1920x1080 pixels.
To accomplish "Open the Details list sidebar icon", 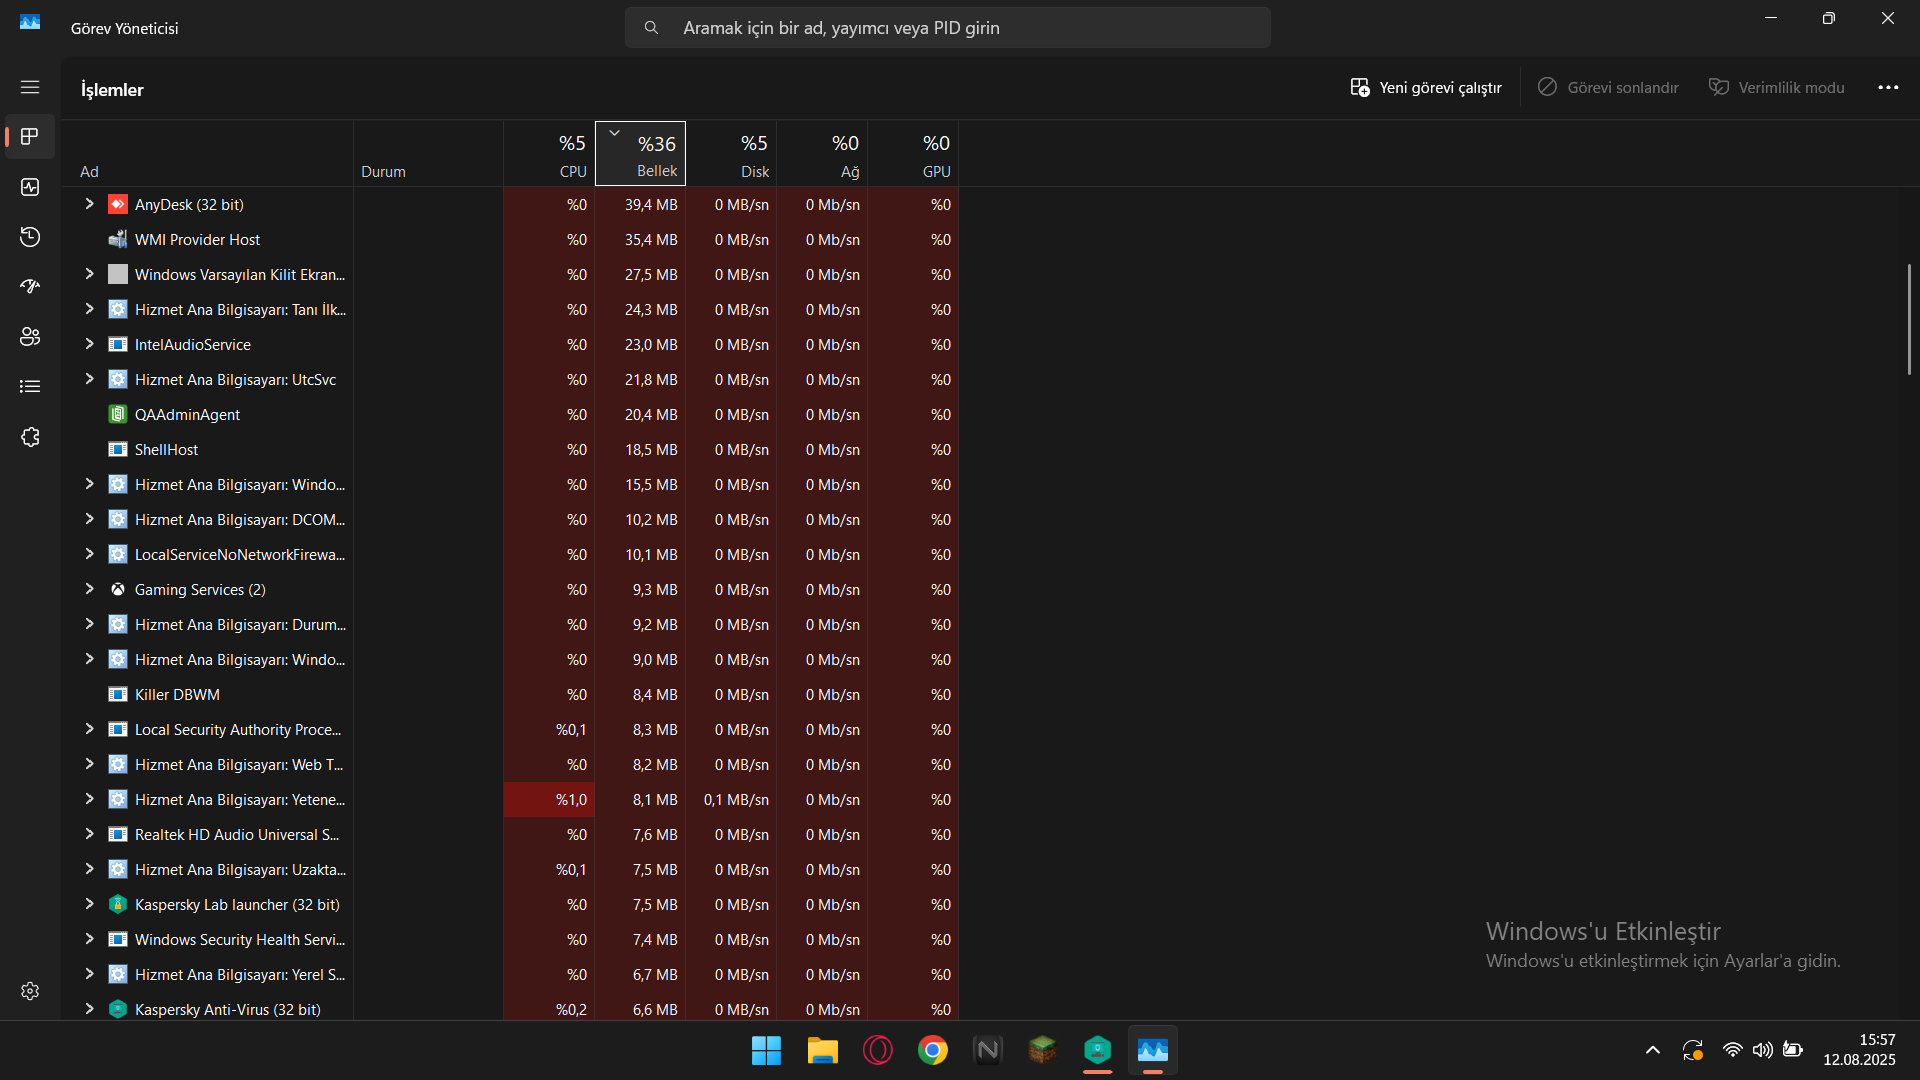I will pyautogui.click(x=30, y=387).
